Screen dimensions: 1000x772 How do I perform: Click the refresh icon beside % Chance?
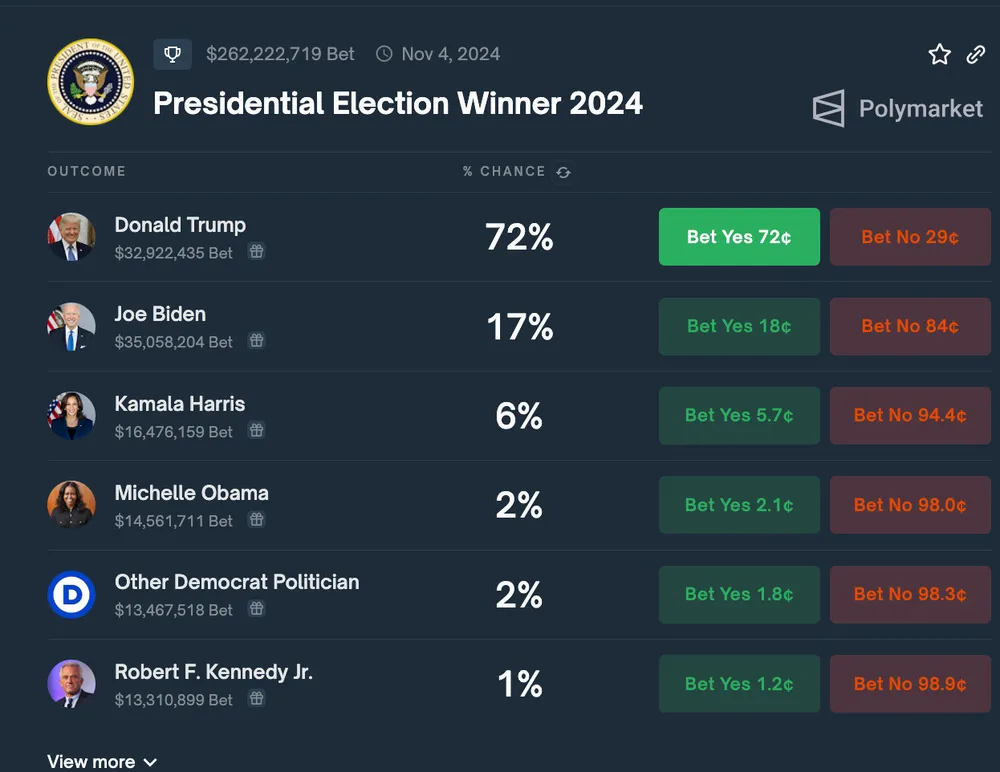564,172
